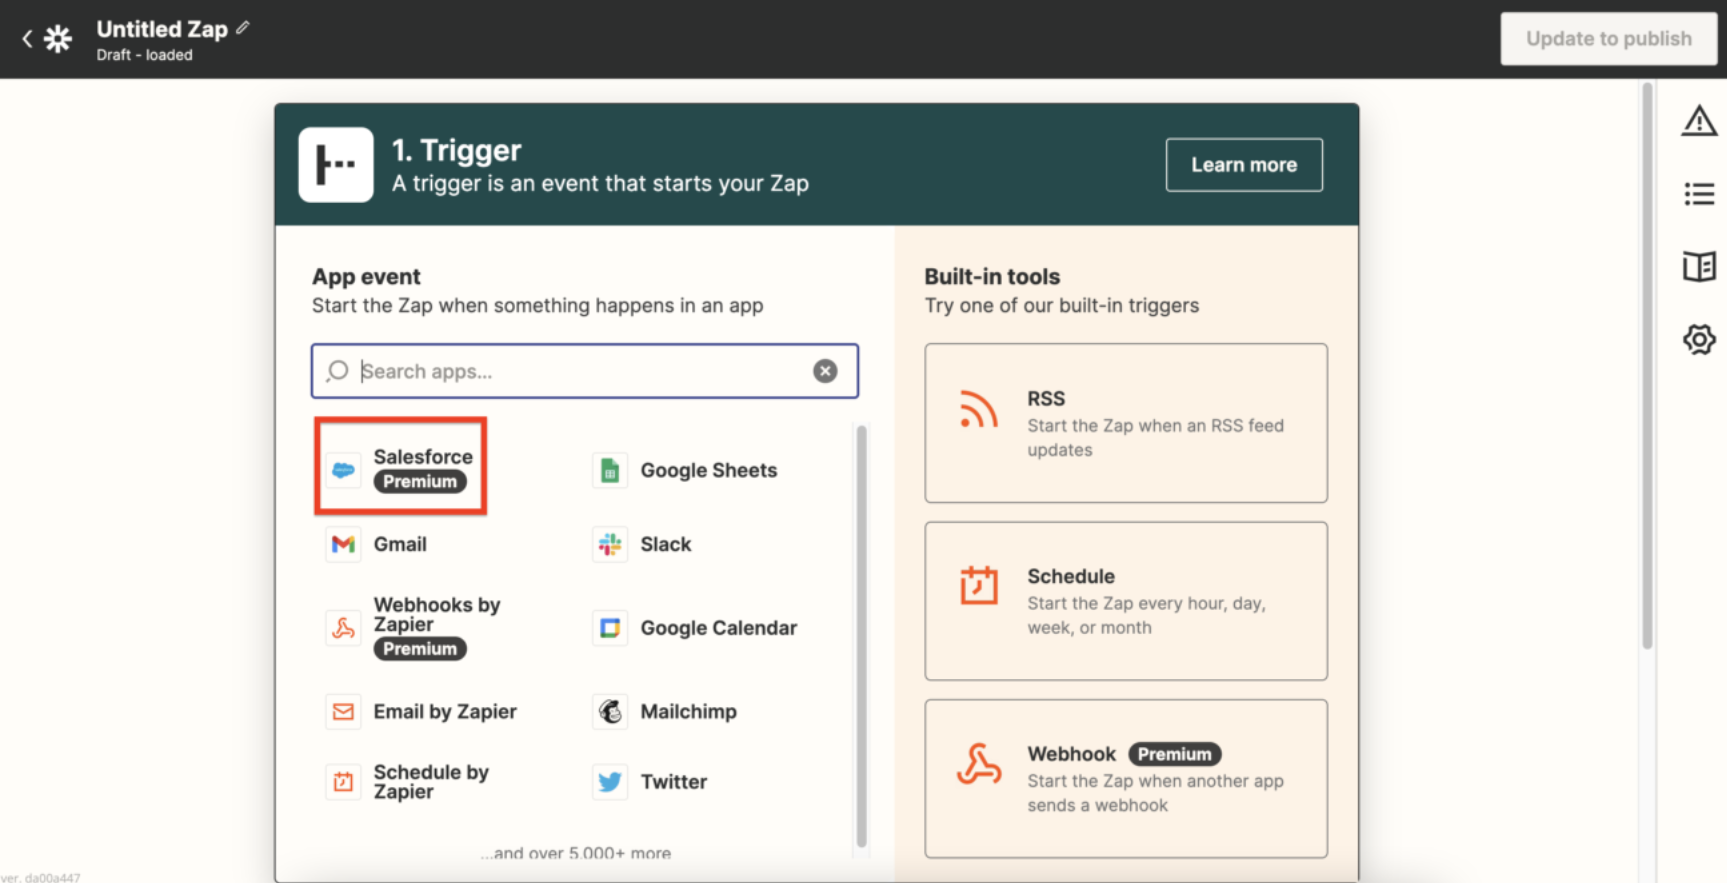1727x883 pixels.
Task: Edit the Zap name with pencil icon
Action: click(243, 28)
